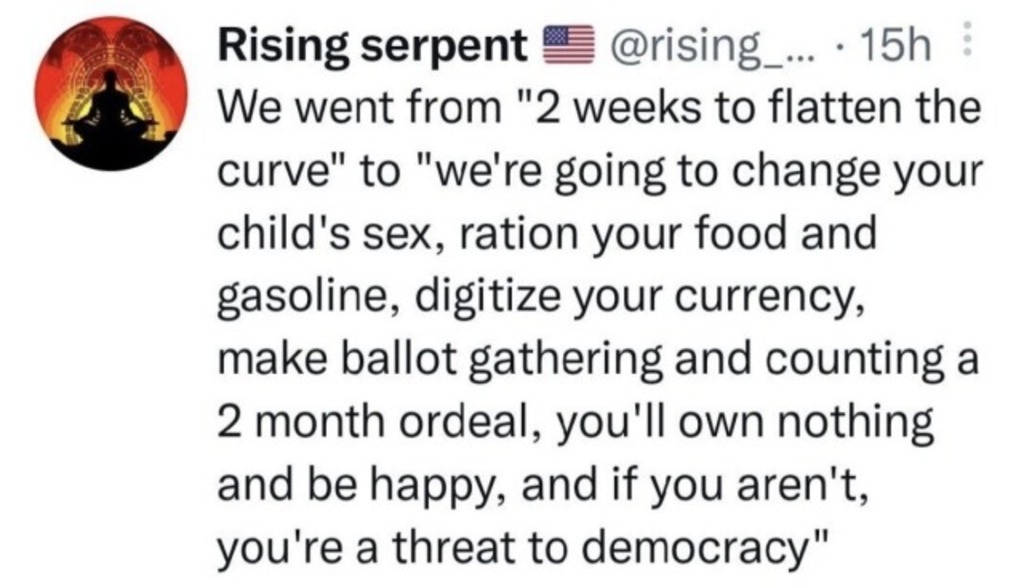Click the word "gasoline" in the tweet
The height and width of the screenshot is (588, 1024).
[x=304, y=298]
